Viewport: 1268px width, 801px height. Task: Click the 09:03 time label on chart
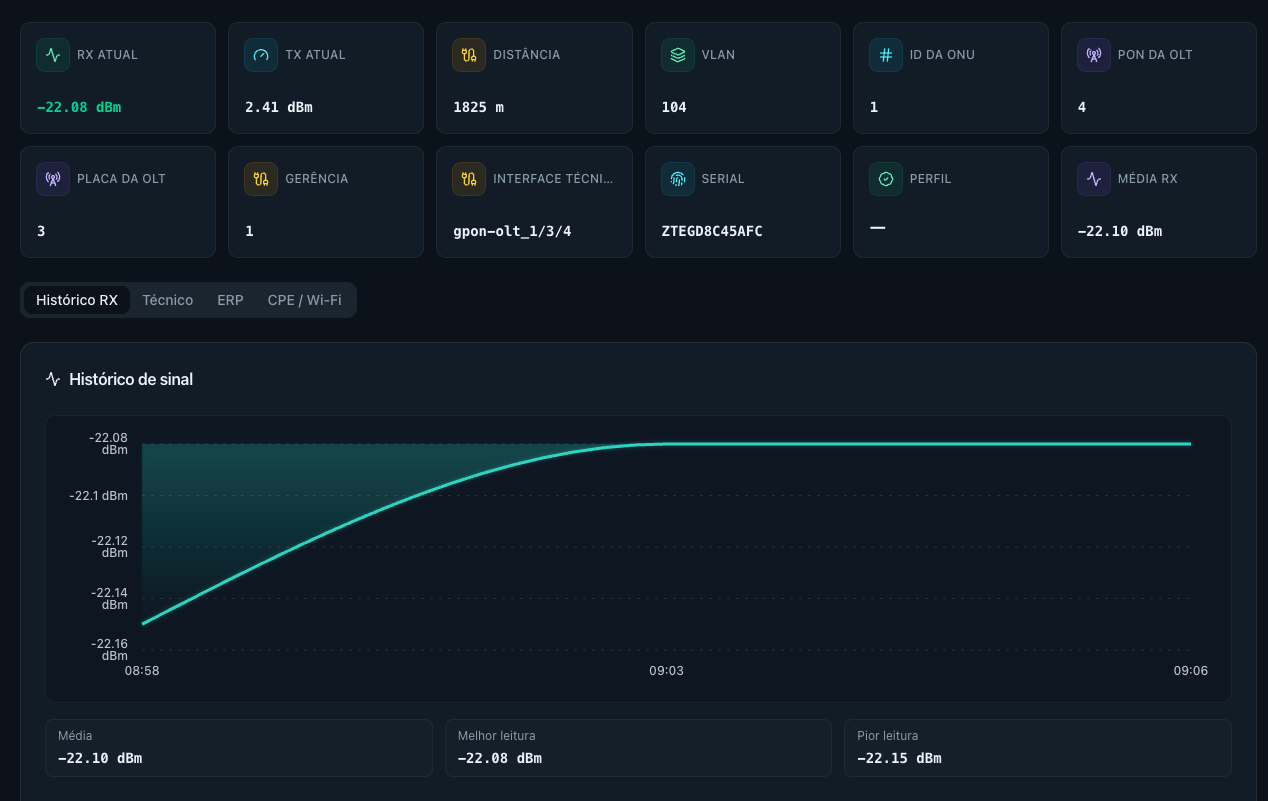pos(666,671)
